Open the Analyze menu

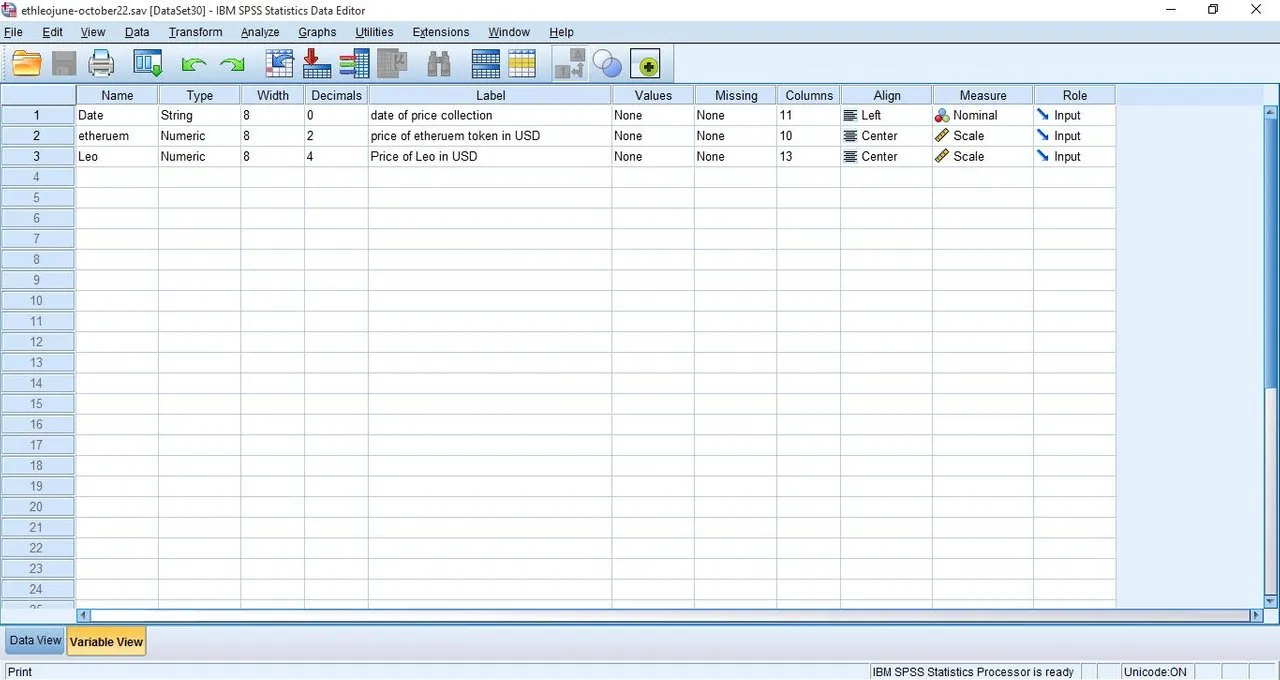point(260,32)
